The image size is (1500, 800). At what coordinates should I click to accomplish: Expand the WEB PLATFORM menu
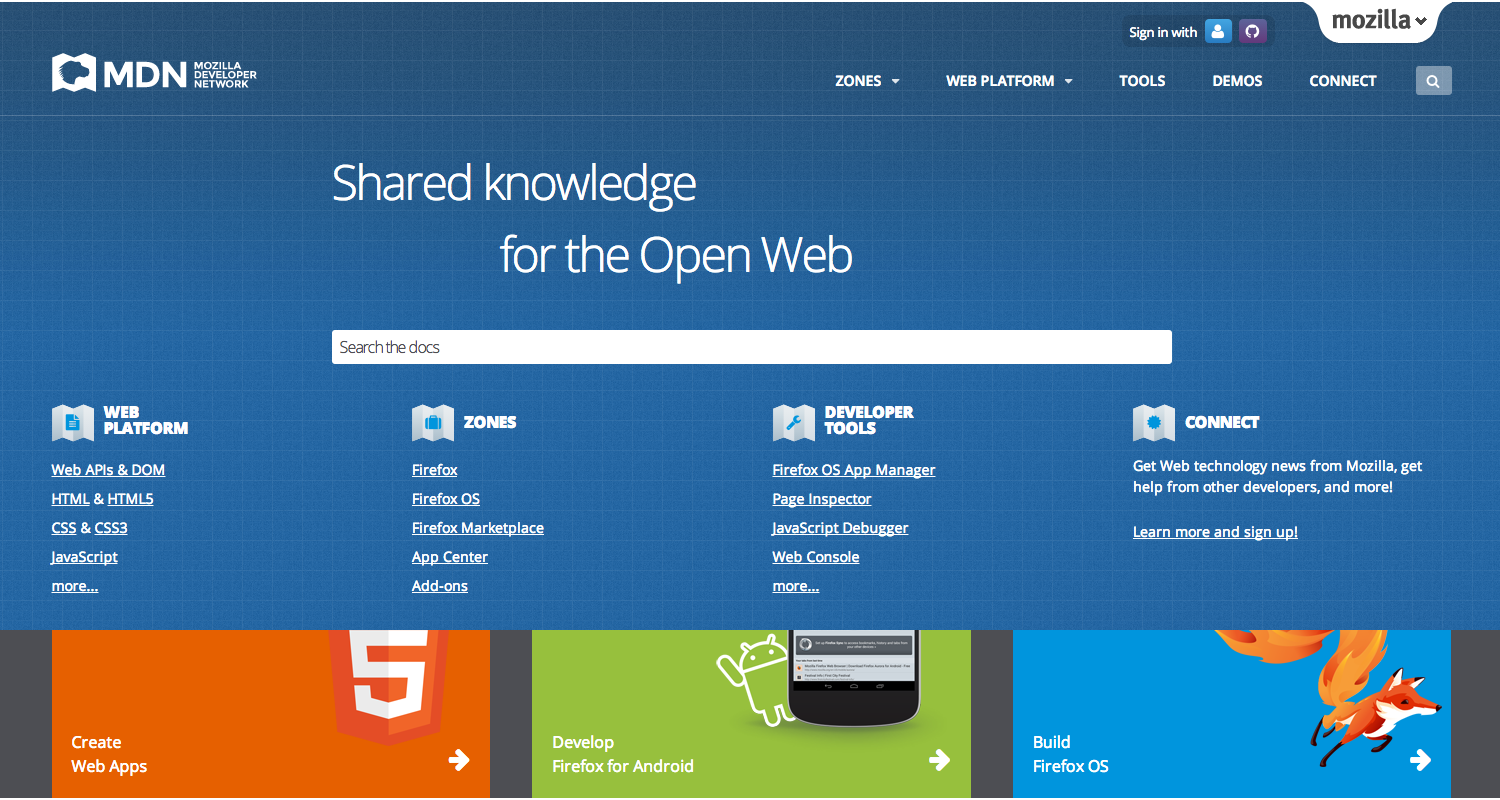1009,81
